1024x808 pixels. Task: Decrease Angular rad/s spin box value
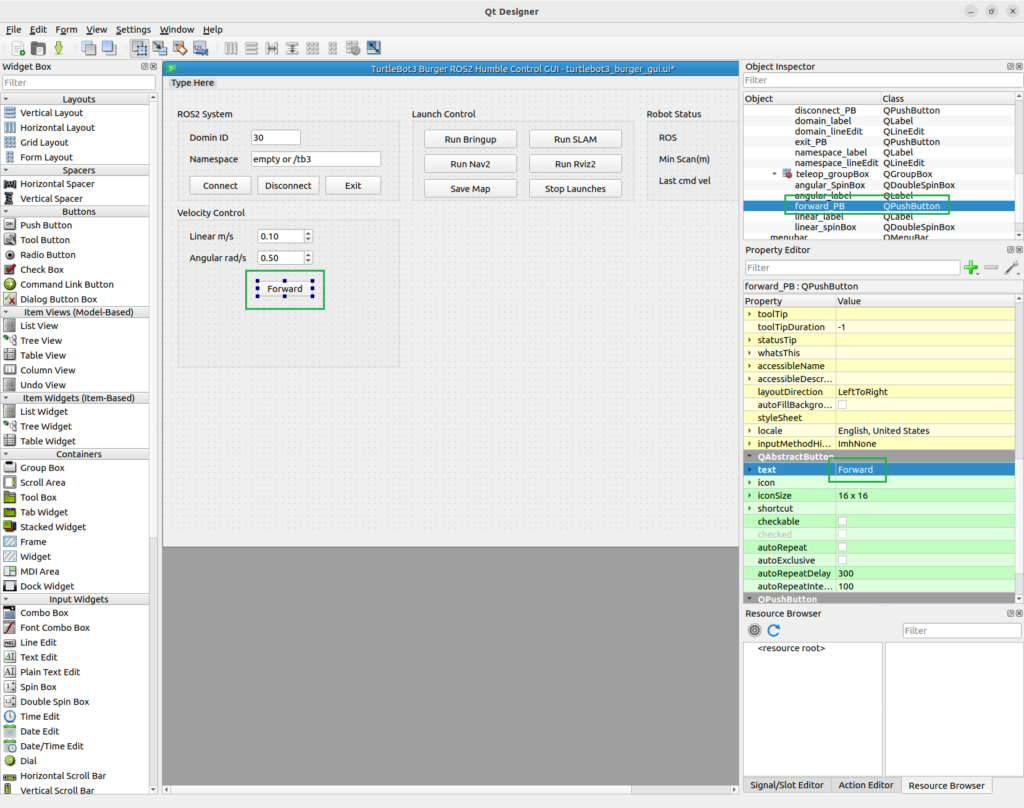coord(308,261)
